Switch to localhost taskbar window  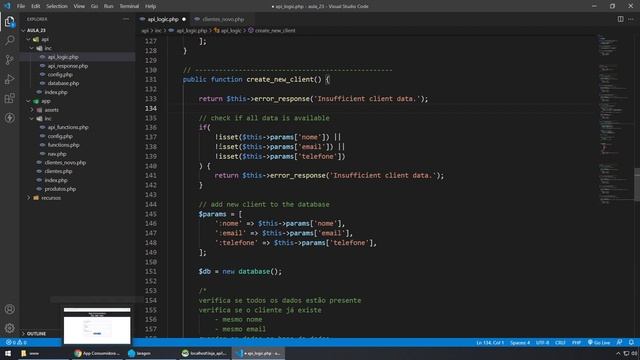coord(204,353)
